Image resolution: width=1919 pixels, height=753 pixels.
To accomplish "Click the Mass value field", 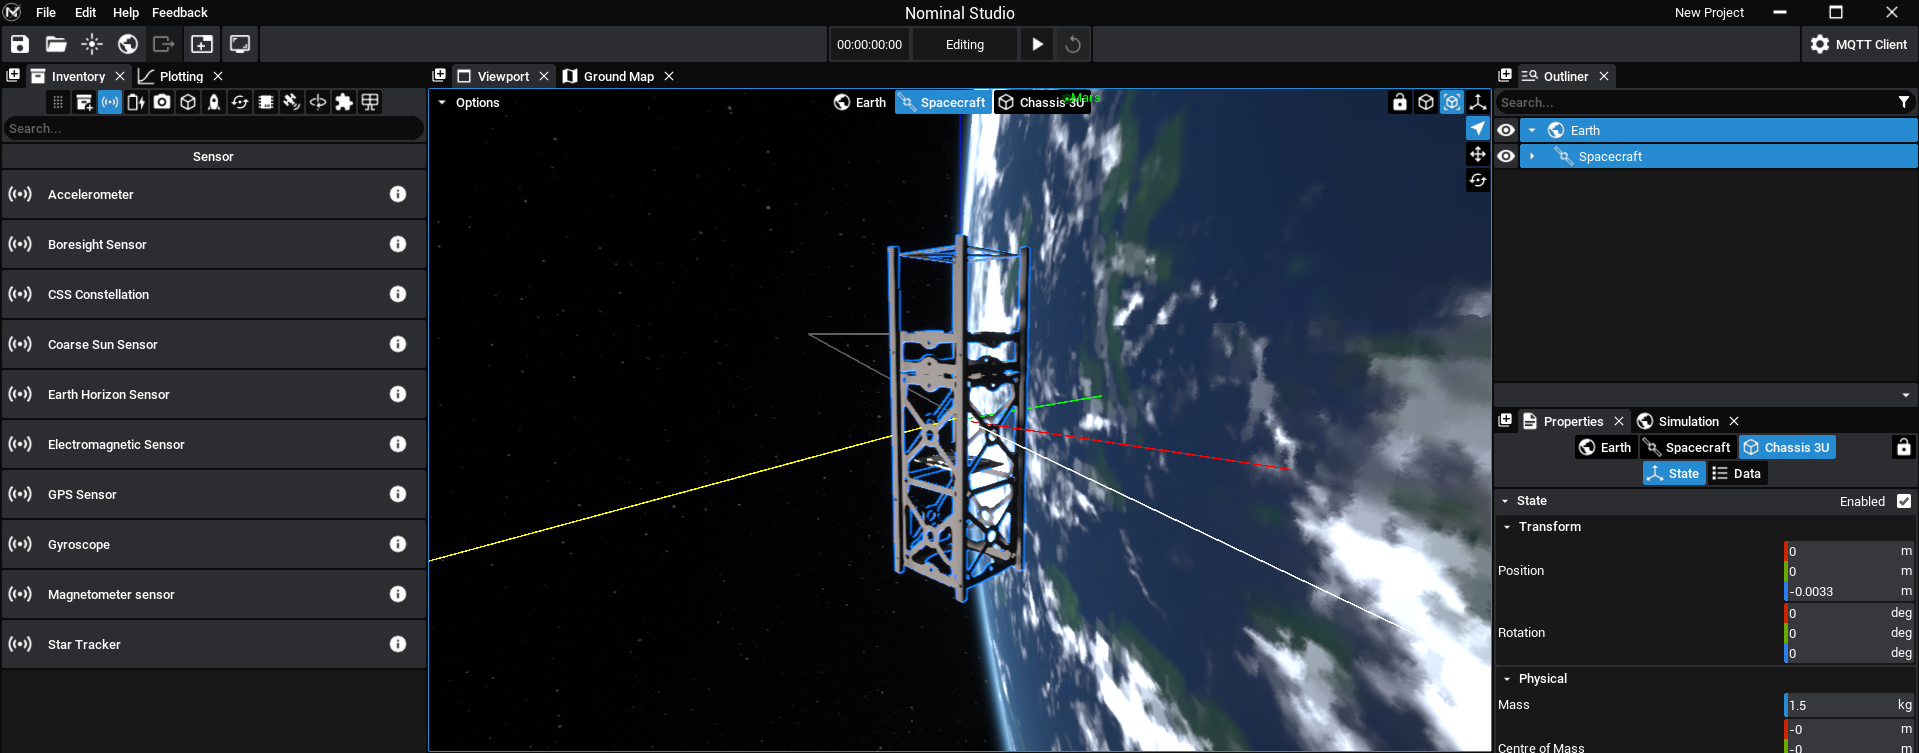I will coord(1840,705).
